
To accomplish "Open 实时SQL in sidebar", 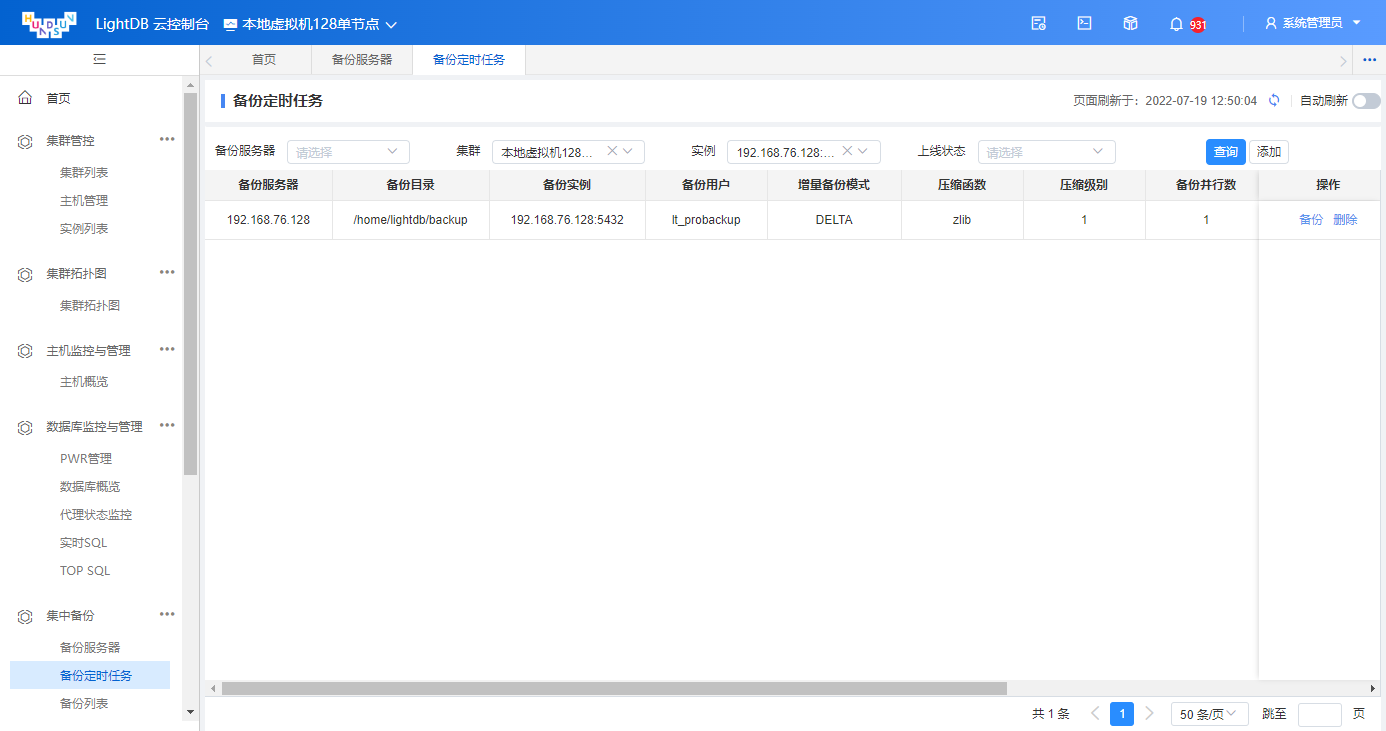I will click(83, 543).
